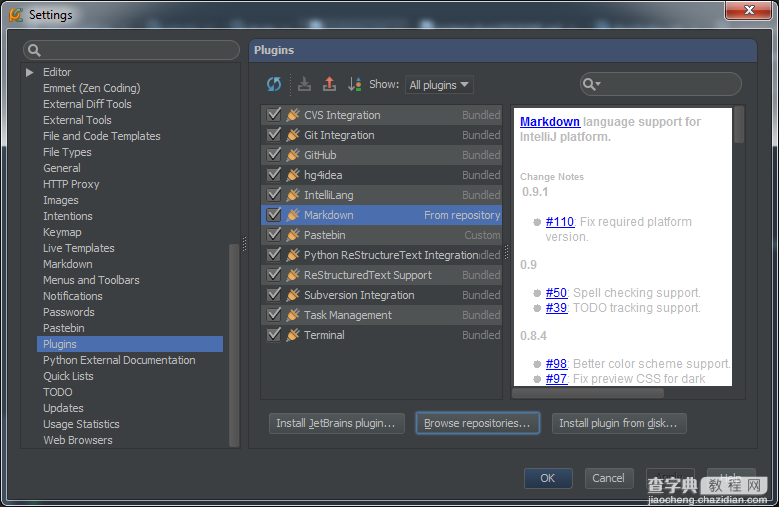Screen dimensions: 779x507
Task: Open issue #98 link
Action: pyautogui.click(x=556, y=363)
